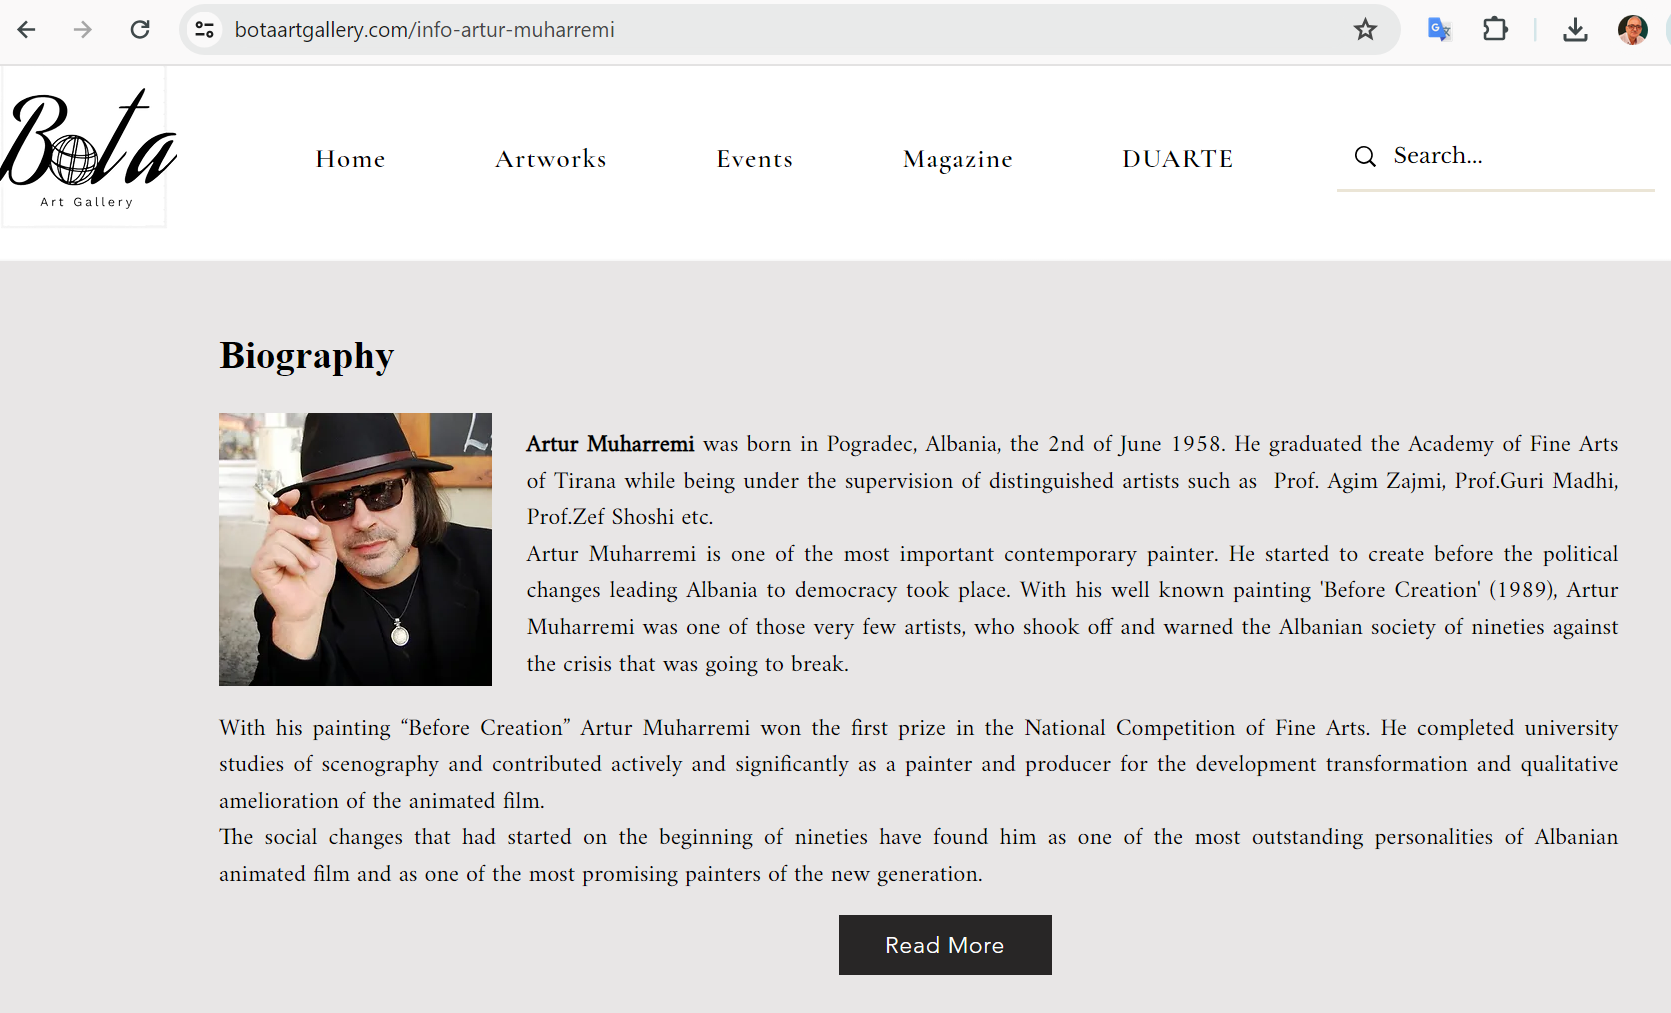Go back using the browser back arrow
Viewport: 1671px width, 1013px height.
pos(27,30)
